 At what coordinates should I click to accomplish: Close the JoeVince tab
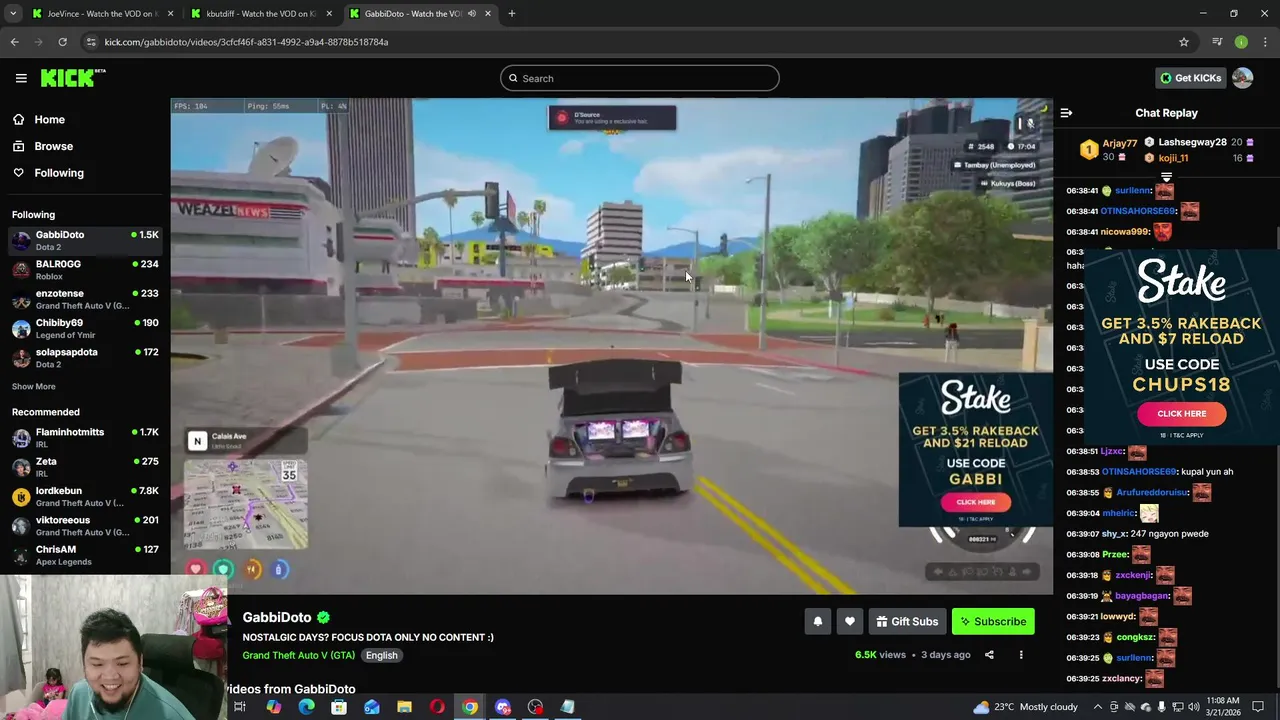[x=170, y=14]
